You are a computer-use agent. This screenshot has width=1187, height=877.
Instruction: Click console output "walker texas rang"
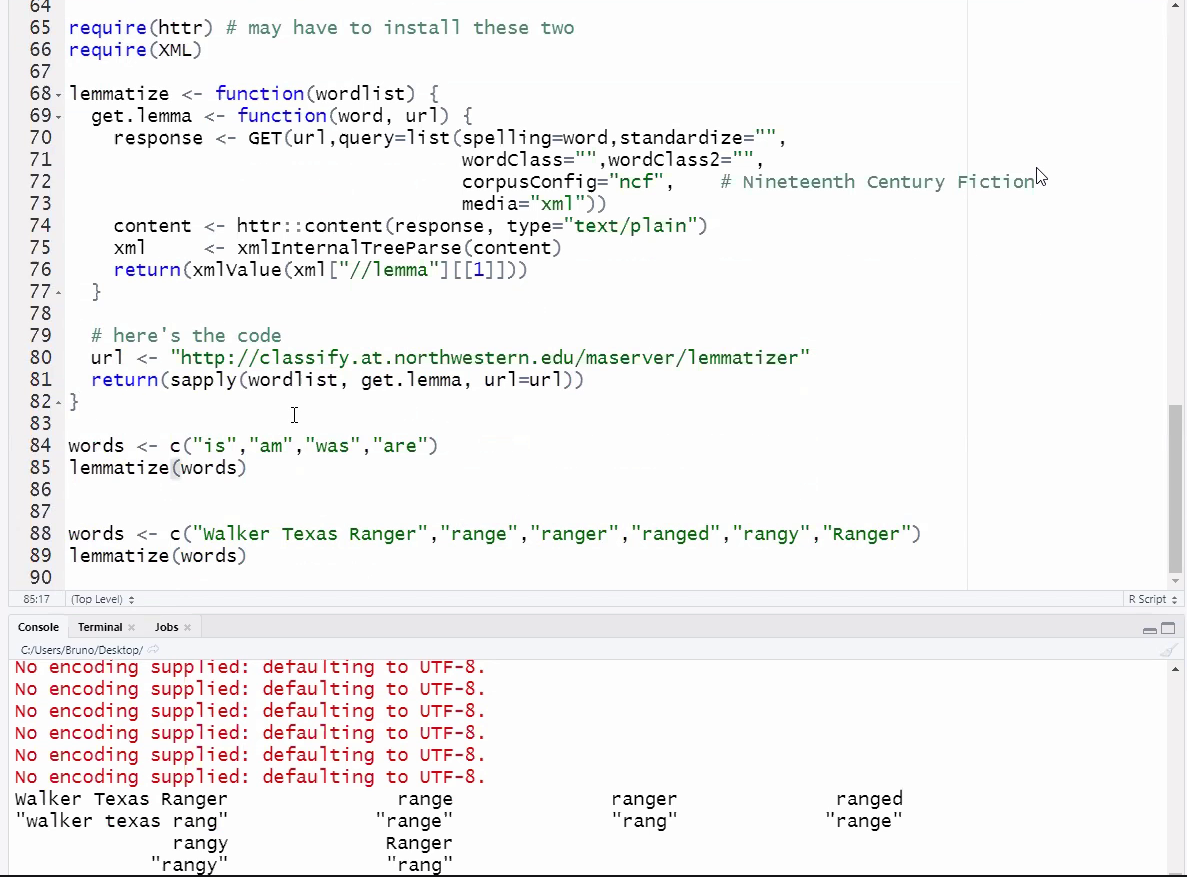(x=121, y=821)
